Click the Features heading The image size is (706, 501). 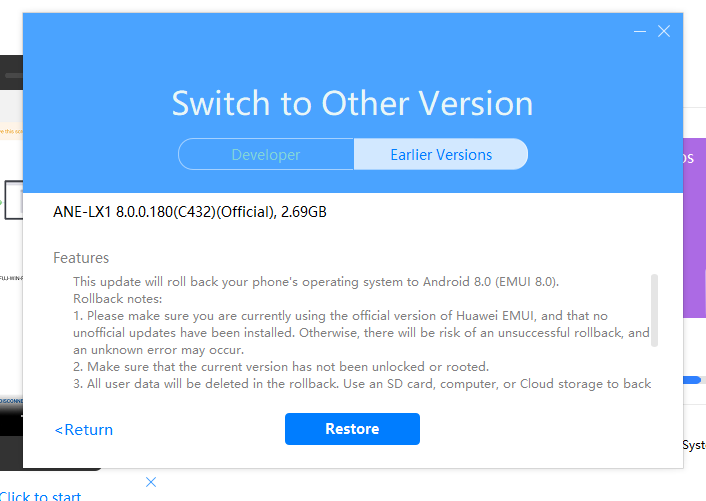(81, 258)
